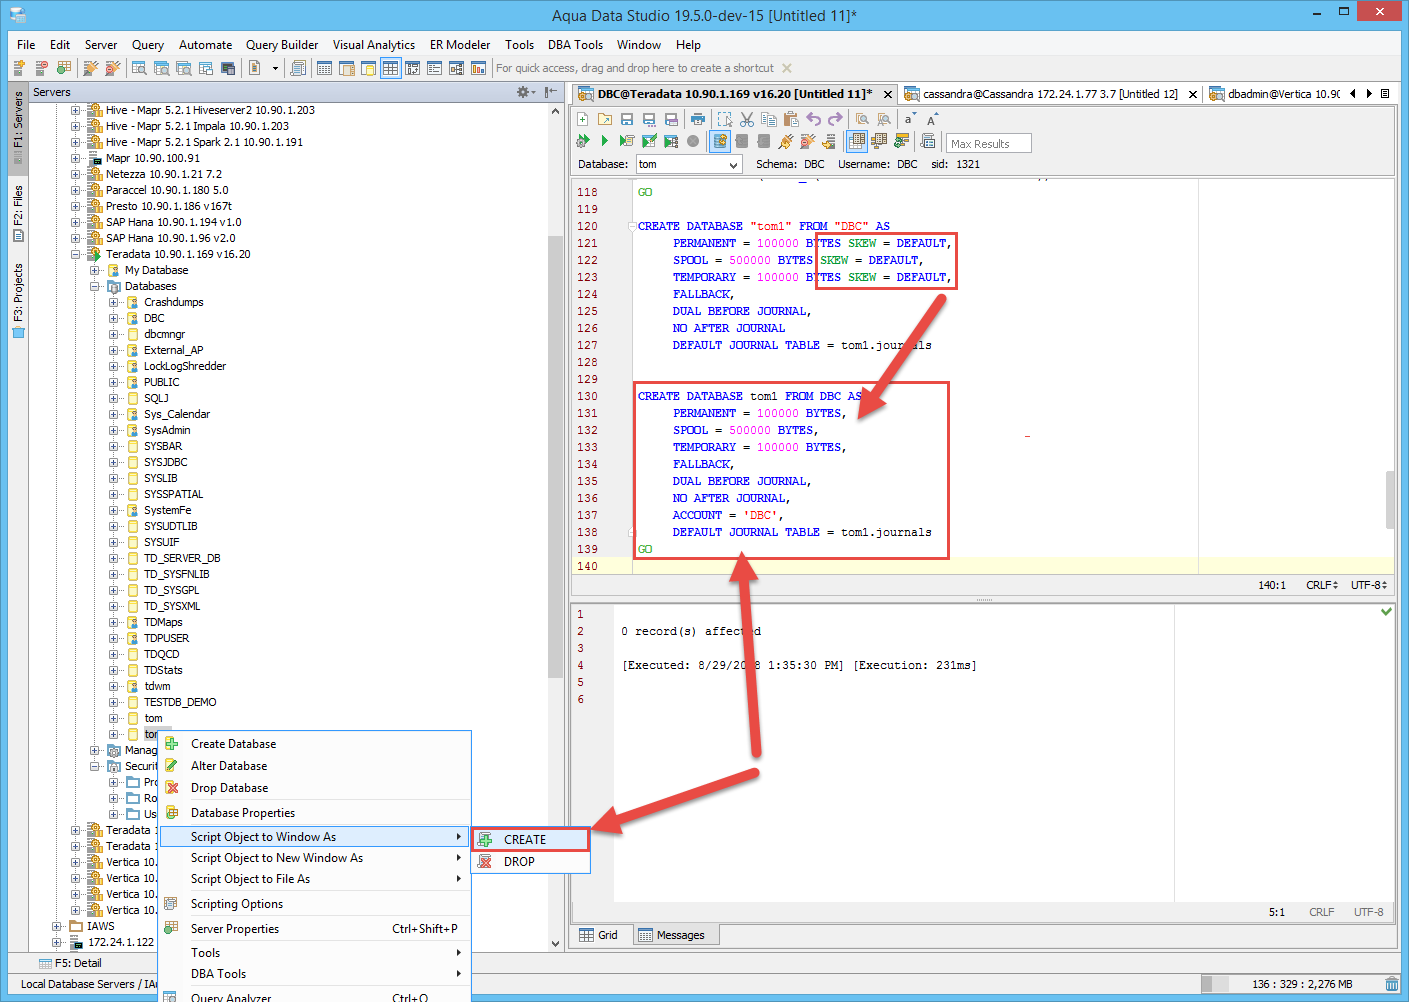This screenshot has height=1002, width=1409.
Task: Click the Copy icon in editor toolbar
Action: (769, 119)
